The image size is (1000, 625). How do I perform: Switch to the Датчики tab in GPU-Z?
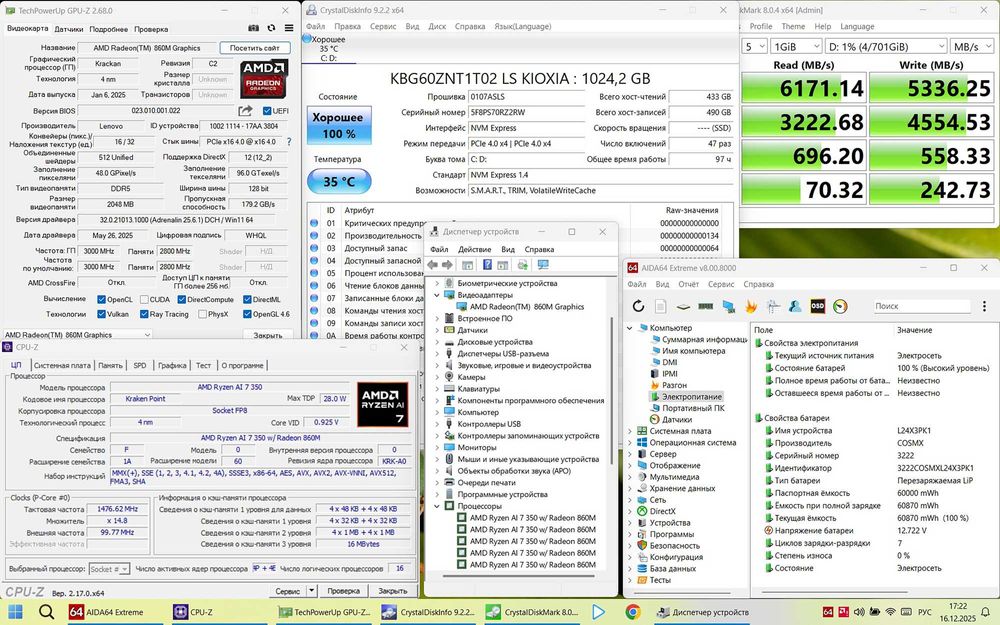click(x=68, y=29)
